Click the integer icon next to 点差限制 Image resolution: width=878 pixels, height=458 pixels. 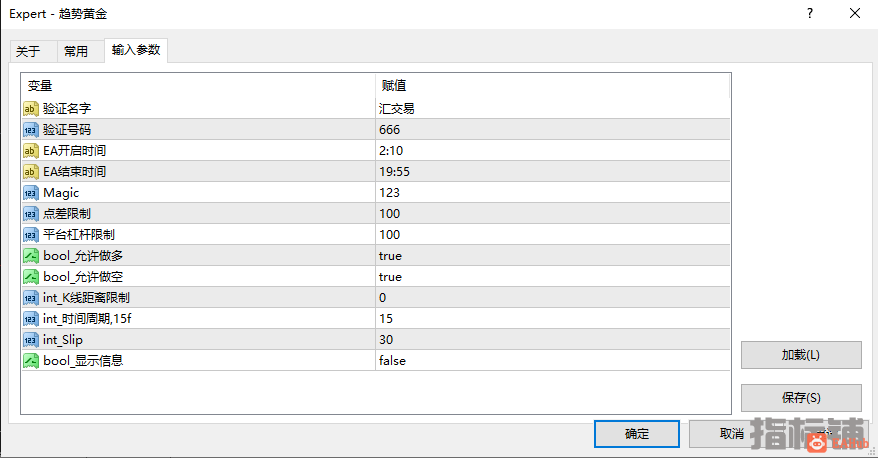click(x=31, y=214)
